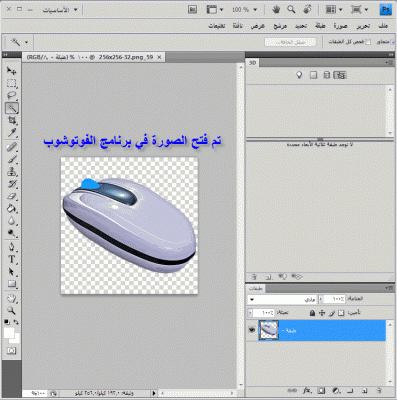Screen dimensions: 397x400
Task: Select the Pen tool
Action: pyautogui.click(x=12, y=247)
